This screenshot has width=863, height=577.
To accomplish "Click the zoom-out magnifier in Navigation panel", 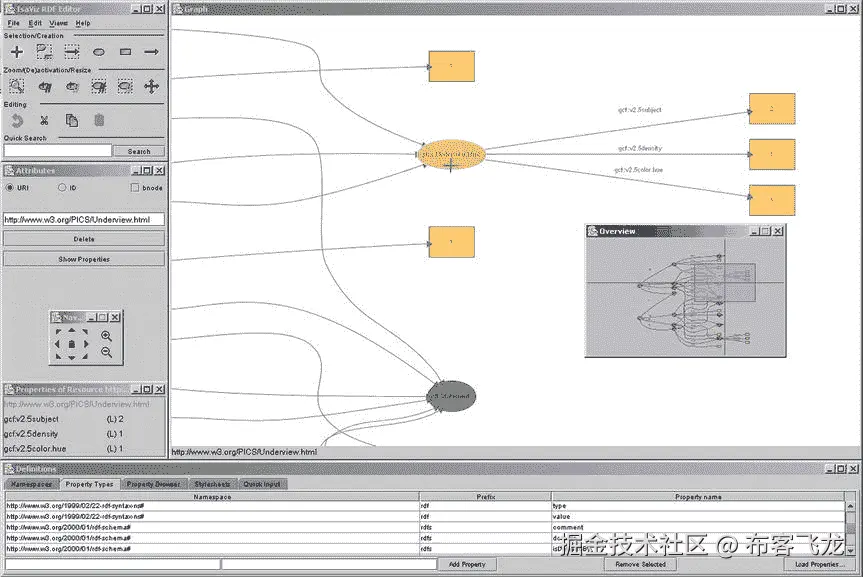I will click(x=106, y=352).
